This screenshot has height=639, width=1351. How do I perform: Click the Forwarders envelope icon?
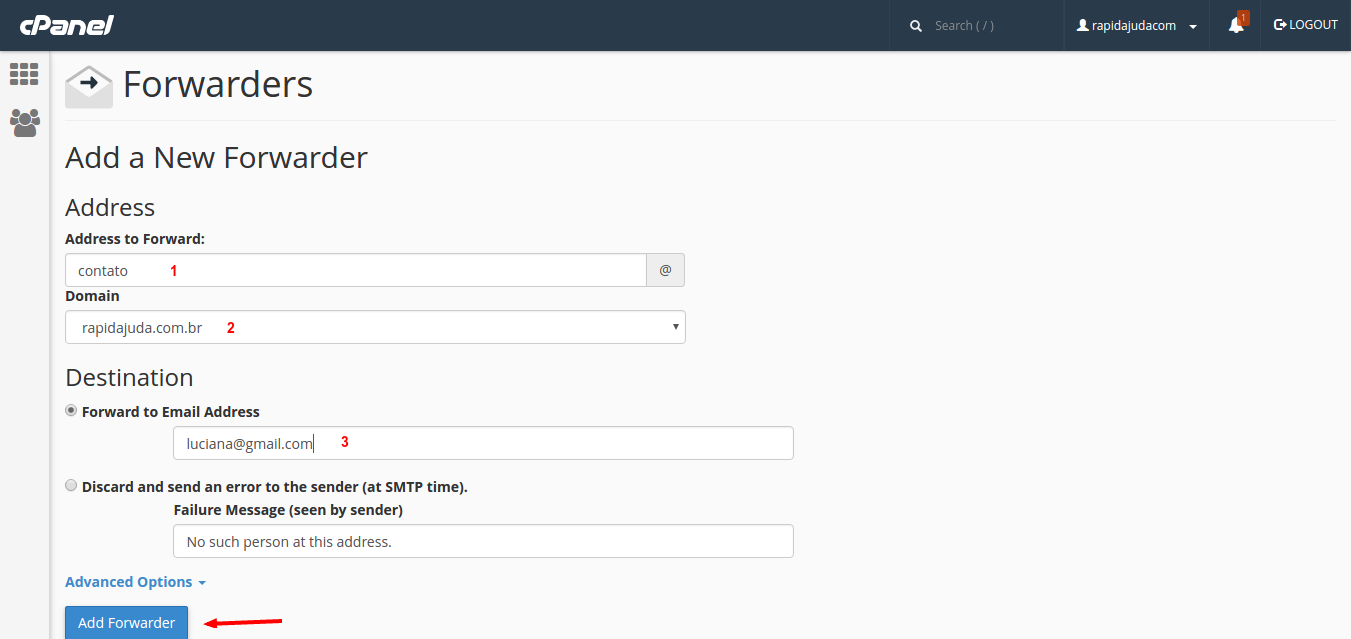click(x=88, y=86)
